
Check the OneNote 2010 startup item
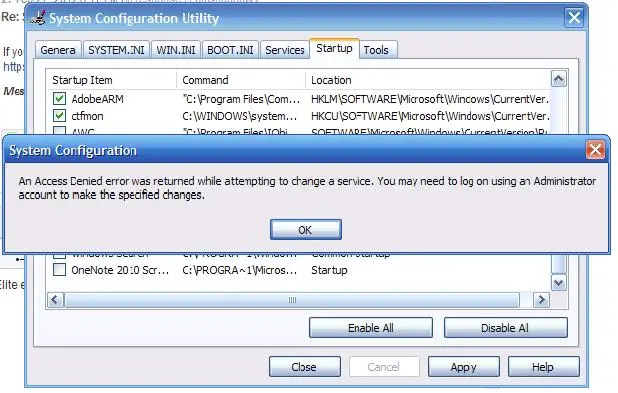click(60, 270)
